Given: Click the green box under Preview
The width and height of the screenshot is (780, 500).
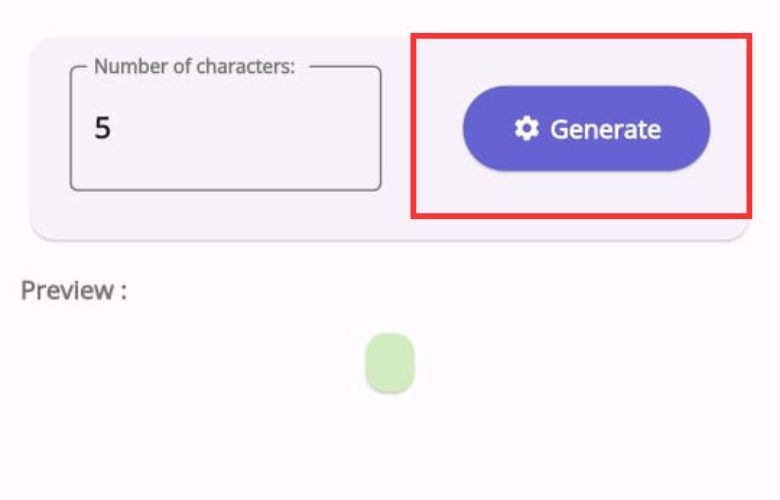Looking at the screenshot, I should click(389, 363).
